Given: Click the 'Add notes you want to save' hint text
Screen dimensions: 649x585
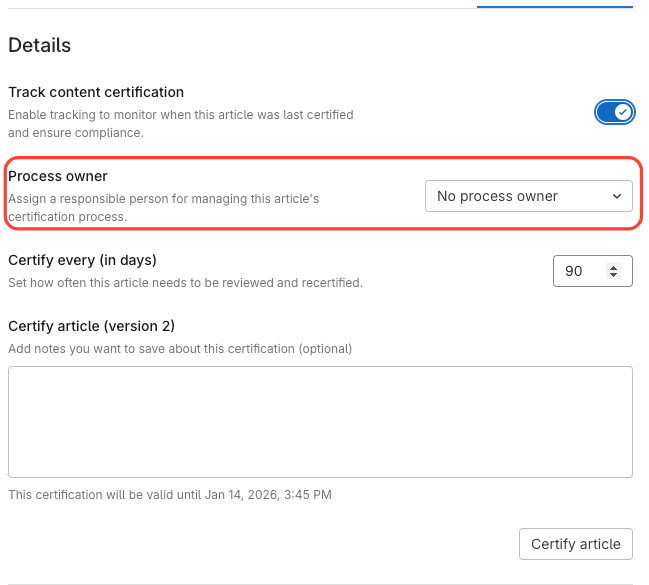Looking at the screenshot, I should pyautogui.click(x=180, y=349).
